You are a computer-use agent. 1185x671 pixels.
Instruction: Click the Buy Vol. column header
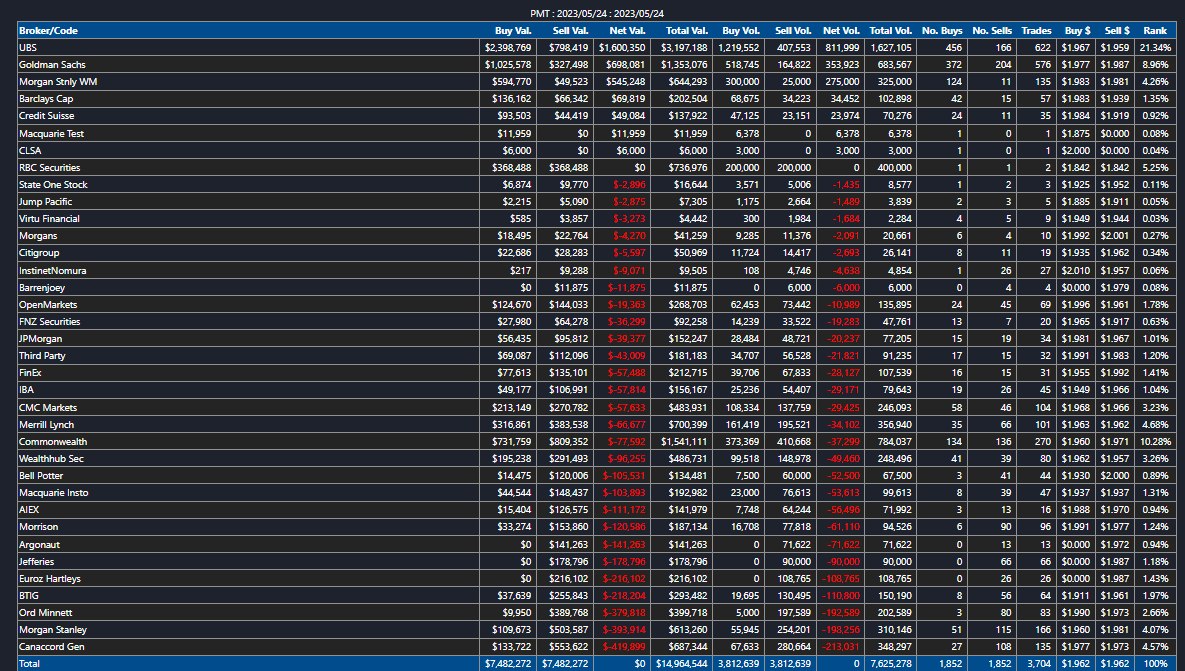tap(741, 31)
